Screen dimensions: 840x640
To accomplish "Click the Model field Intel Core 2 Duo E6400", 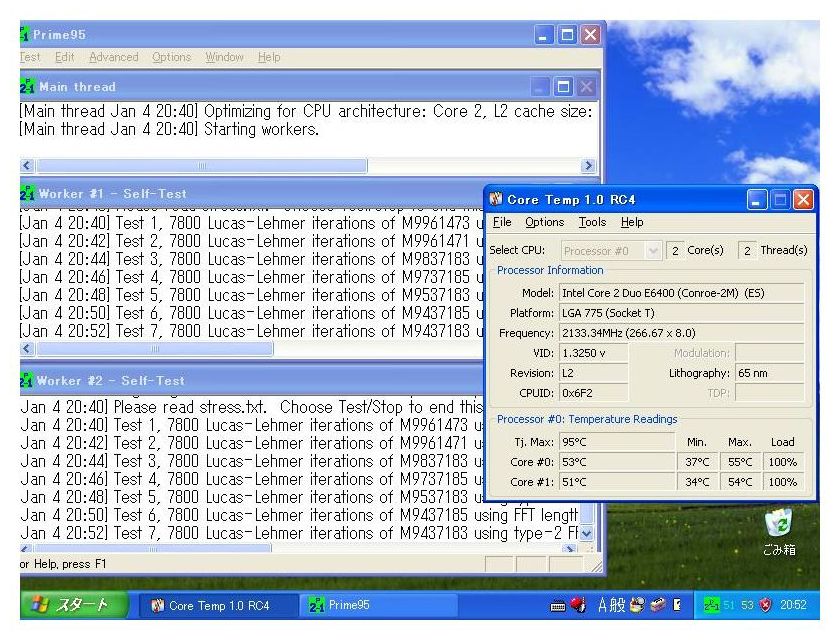I will click(681, 293).
